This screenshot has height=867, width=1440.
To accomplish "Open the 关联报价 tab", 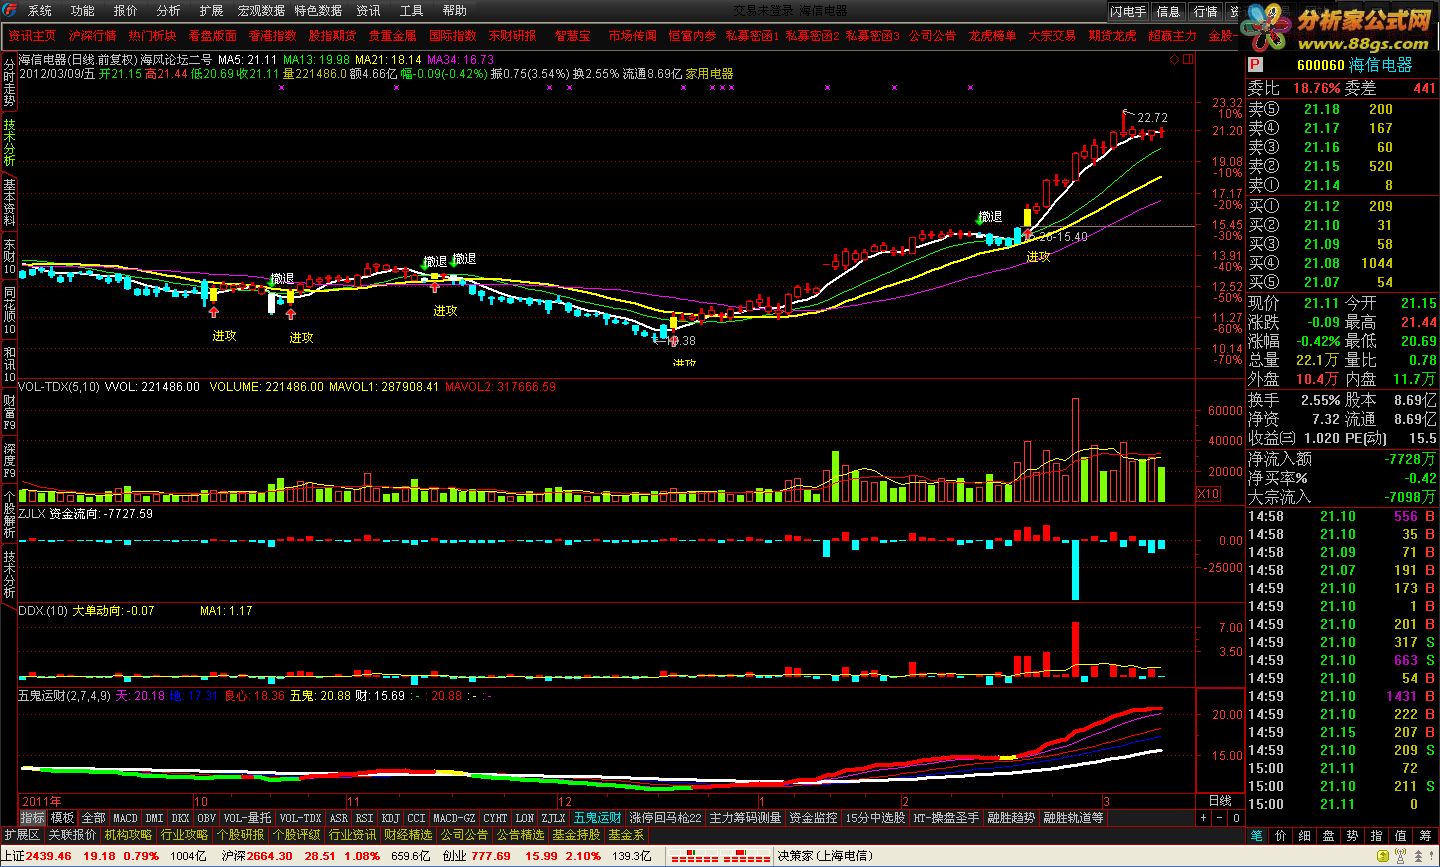I will pos(73,834).
